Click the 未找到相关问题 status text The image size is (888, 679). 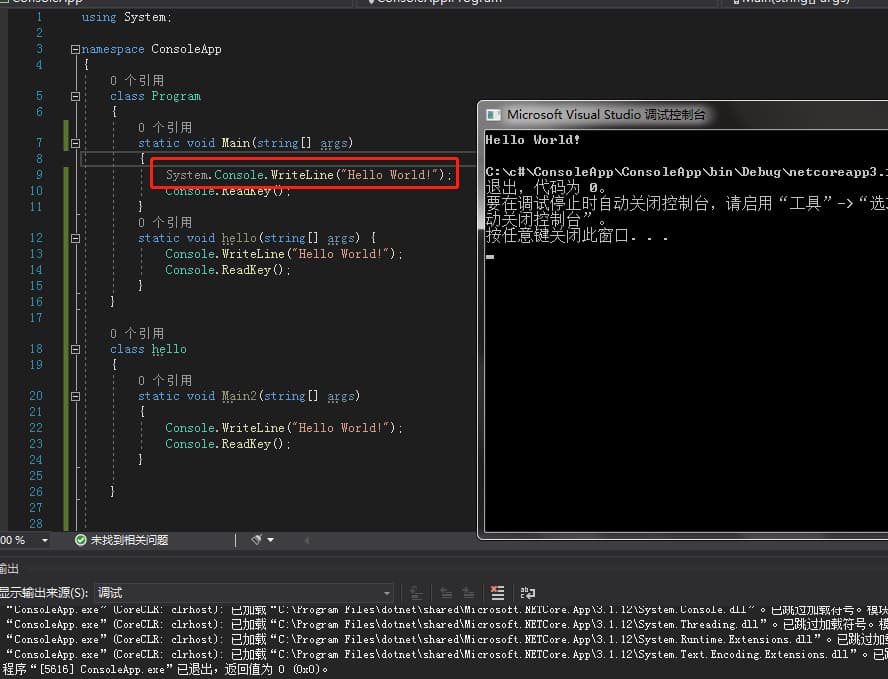[129, 540]
